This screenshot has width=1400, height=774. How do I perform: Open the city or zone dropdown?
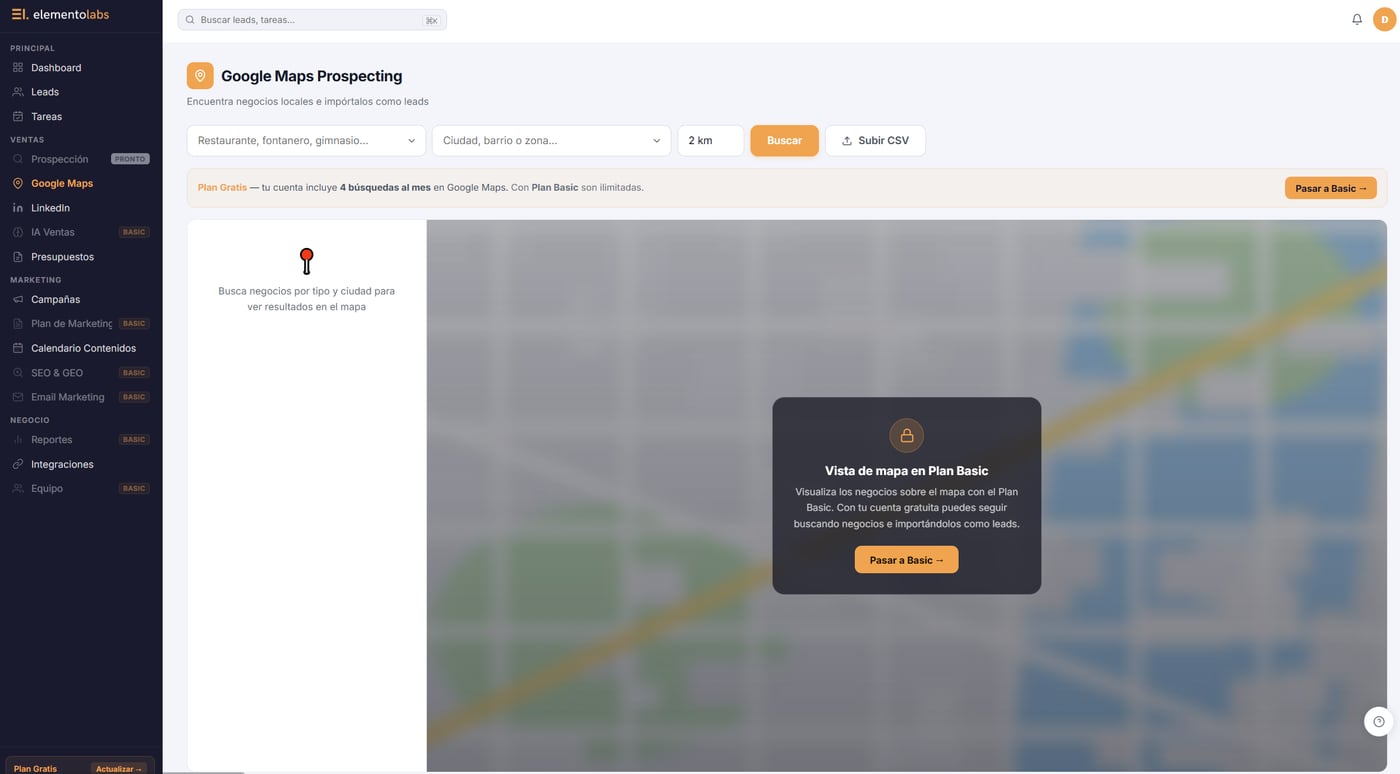[551, 141]
